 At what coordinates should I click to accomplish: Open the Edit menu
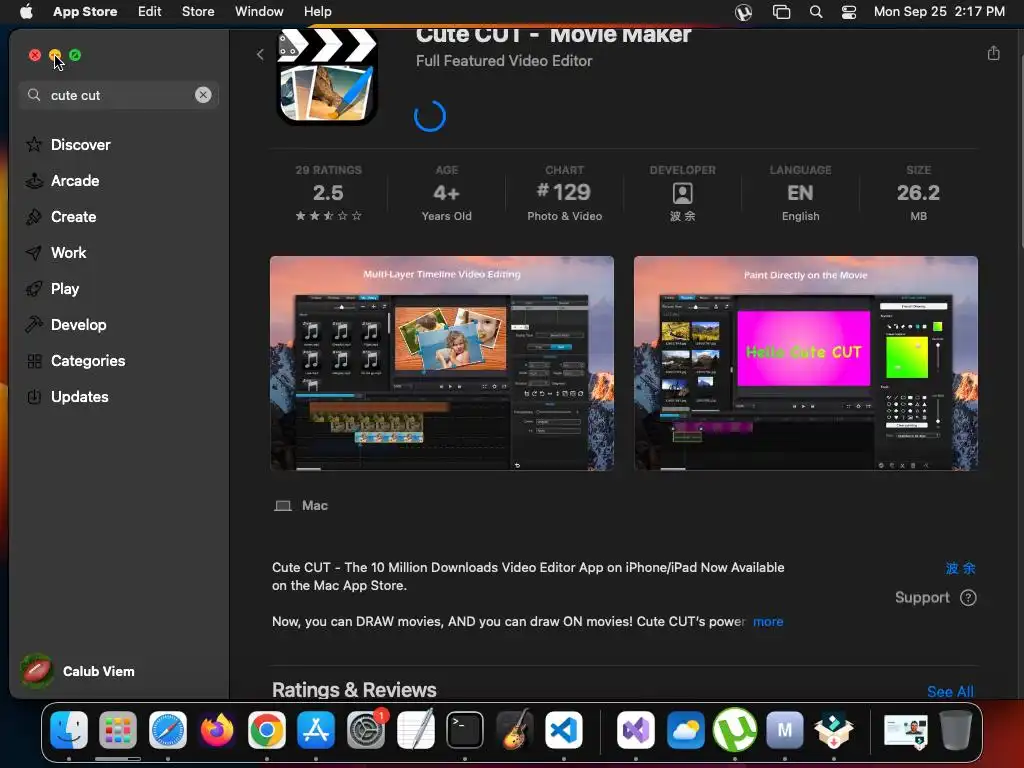tap(150, 11)
